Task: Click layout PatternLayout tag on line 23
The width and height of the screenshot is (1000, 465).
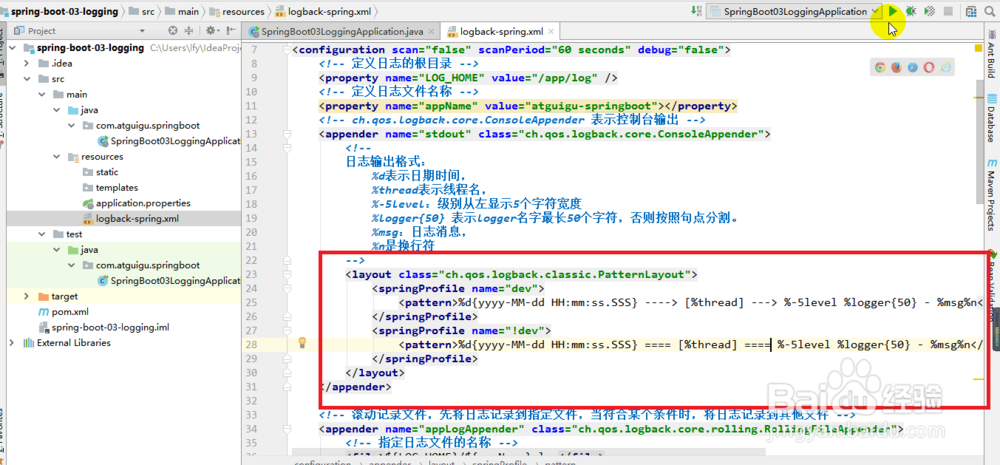Action: click(522, 274)
